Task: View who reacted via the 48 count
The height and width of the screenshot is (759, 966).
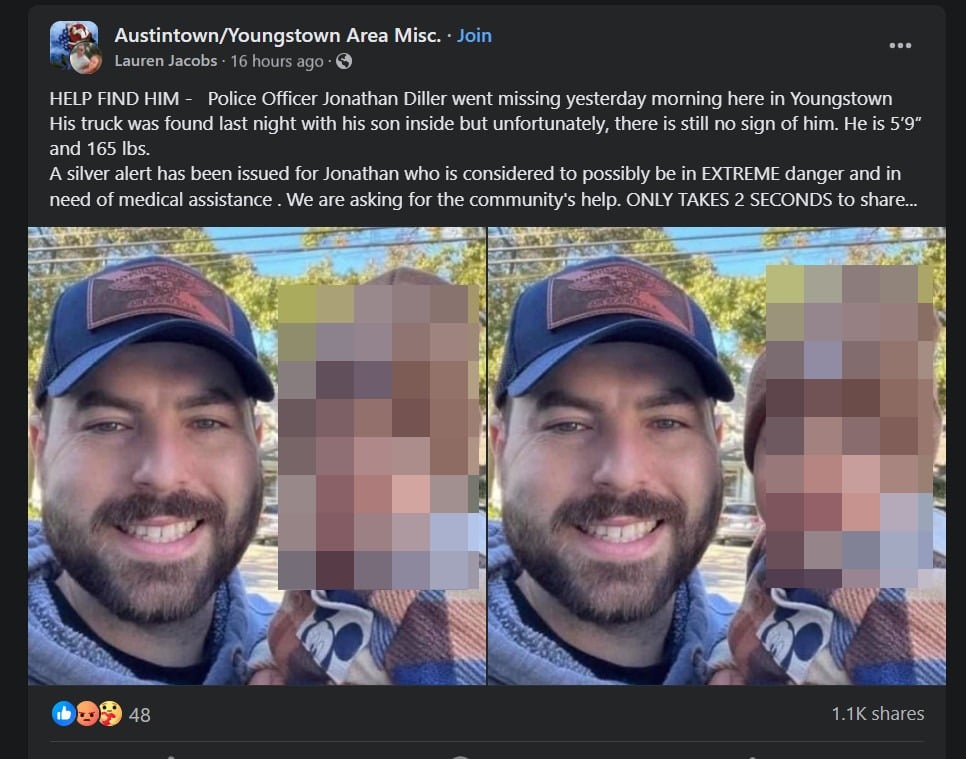Action: pos(140,715)
